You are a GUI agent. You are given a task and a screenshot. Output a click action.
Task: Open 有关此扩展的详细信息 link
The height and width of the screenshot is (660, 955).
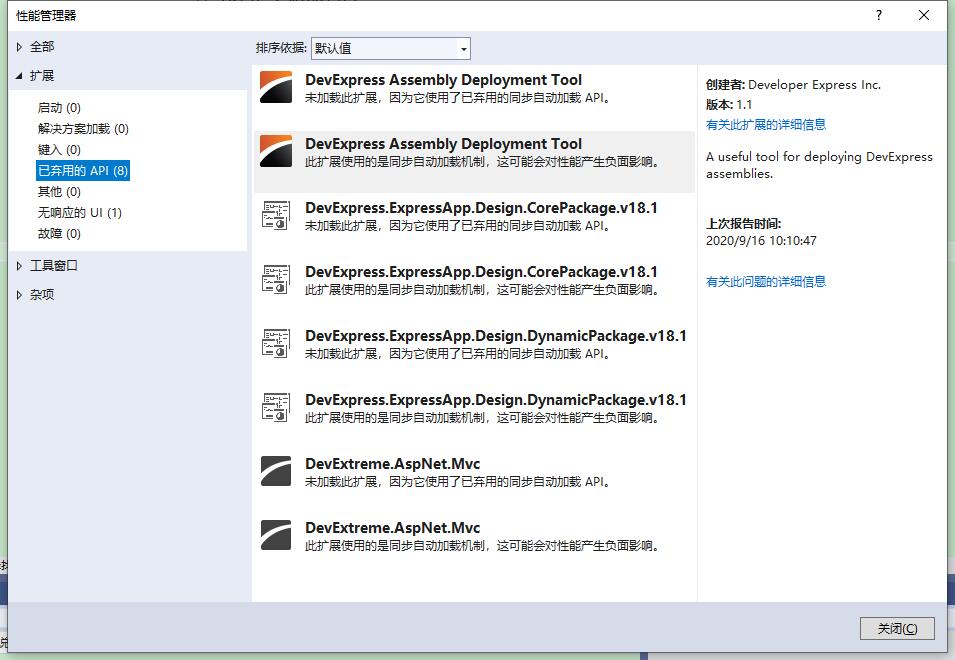click(x=766, y=125)
